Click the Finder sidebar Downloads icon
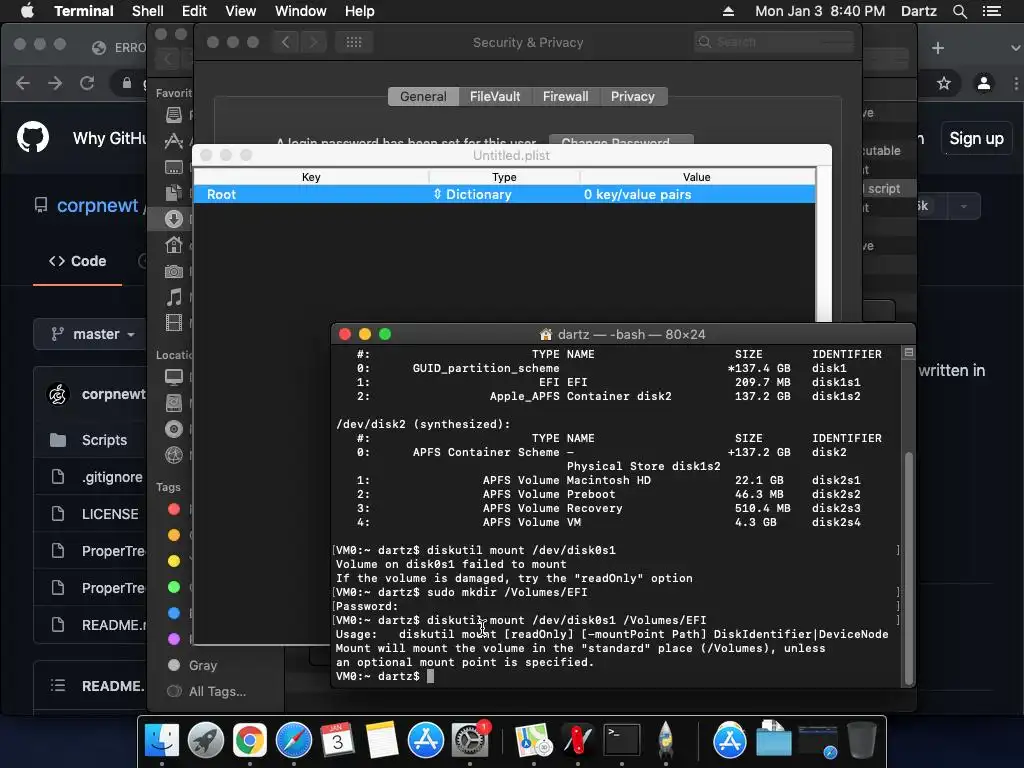 tap(174, 219)
